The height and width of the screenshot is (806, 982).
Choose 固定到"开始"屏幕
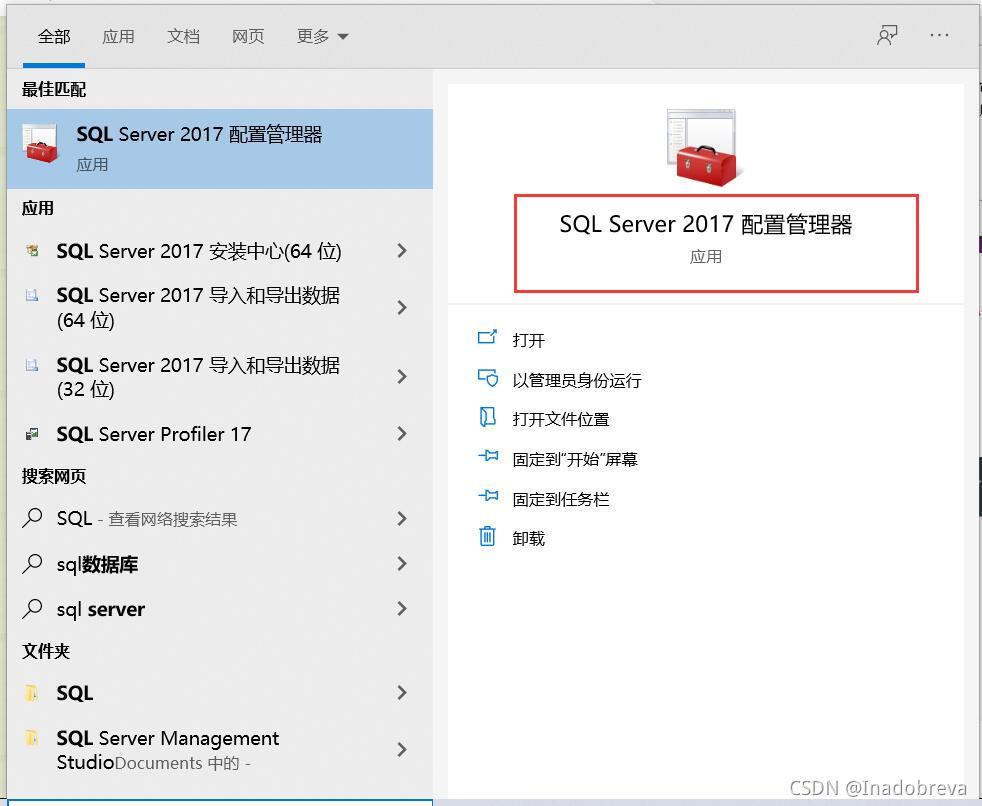tap(575, 460)
